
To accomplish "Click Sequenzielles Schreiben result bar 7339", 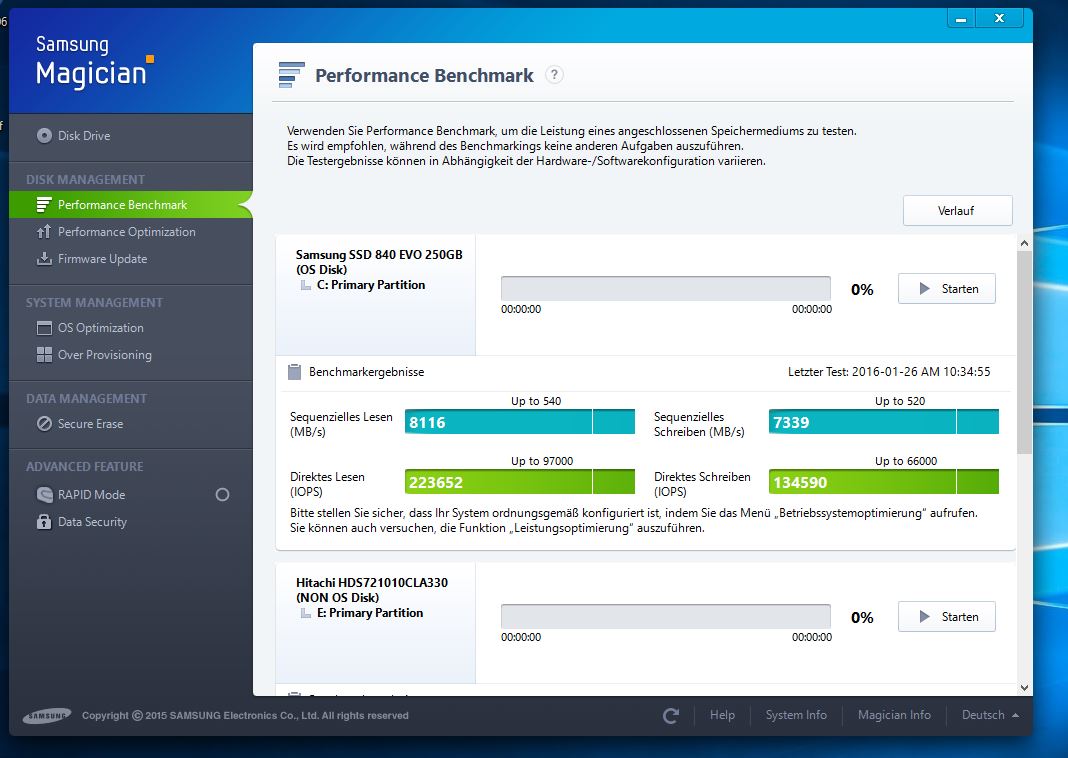I will (883, 422).
